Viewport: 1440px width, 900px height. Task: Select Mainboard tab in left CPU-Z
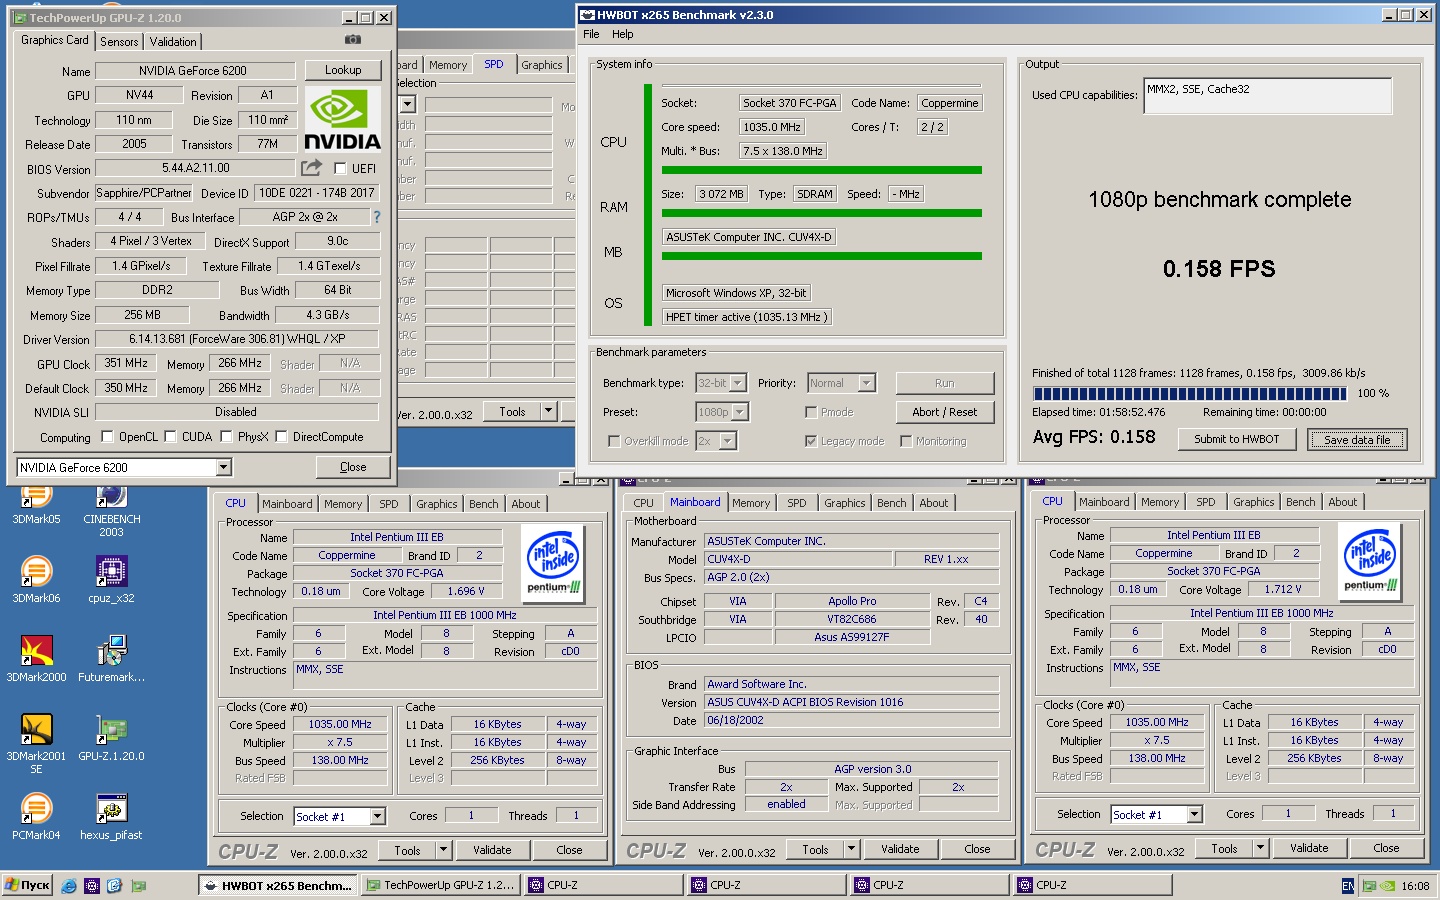coord(287,504)
